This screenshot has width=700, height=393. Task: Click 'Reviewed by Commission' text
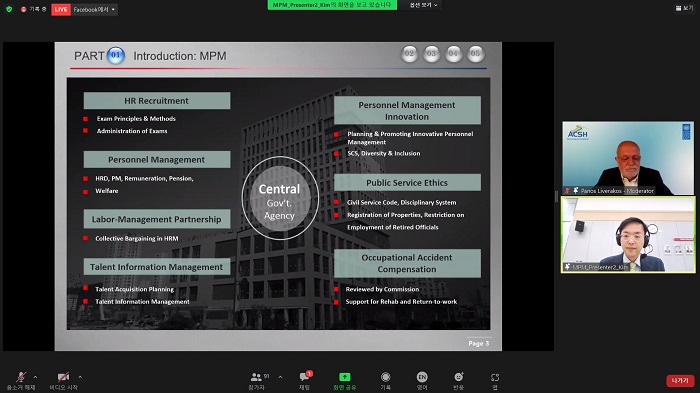tap(382, 289)
